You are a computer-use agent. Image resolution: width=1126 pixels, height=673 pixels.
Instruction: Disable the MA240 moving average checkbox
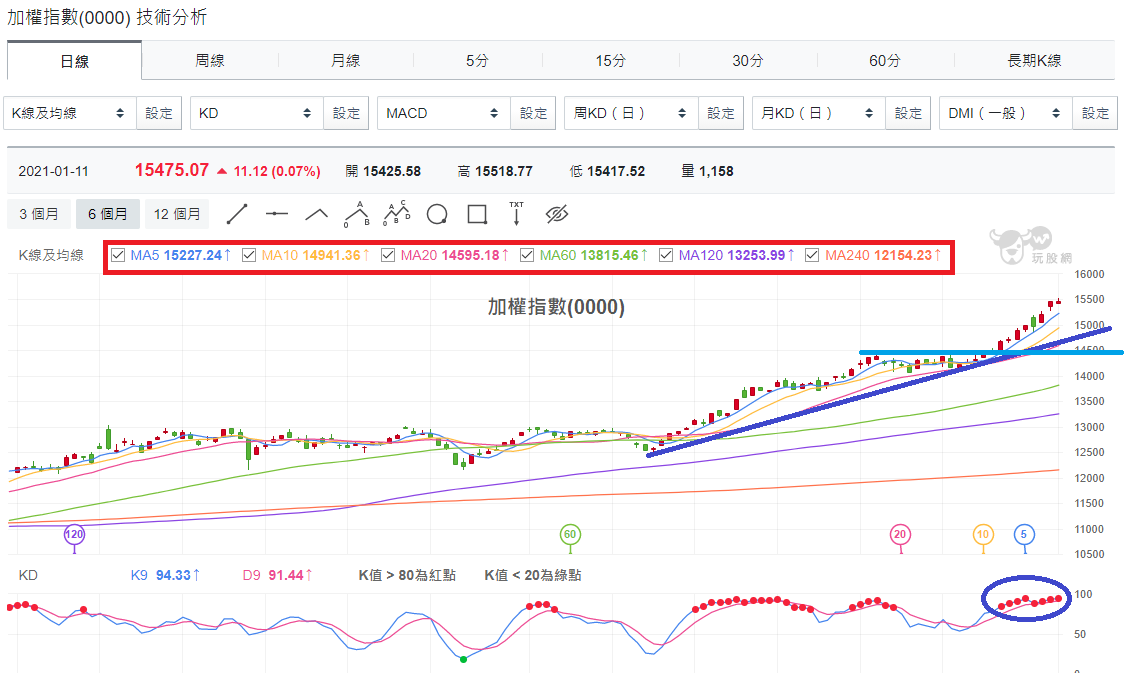(x=812, y=255)
